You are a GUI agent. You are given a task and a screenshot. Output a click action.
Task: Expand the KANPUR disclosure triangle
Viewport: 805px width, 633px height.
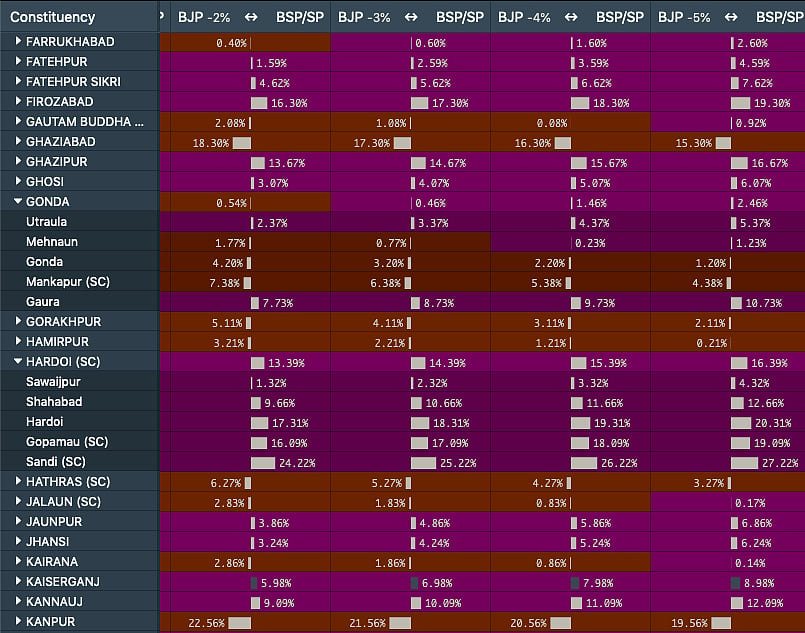pos(18,621)
